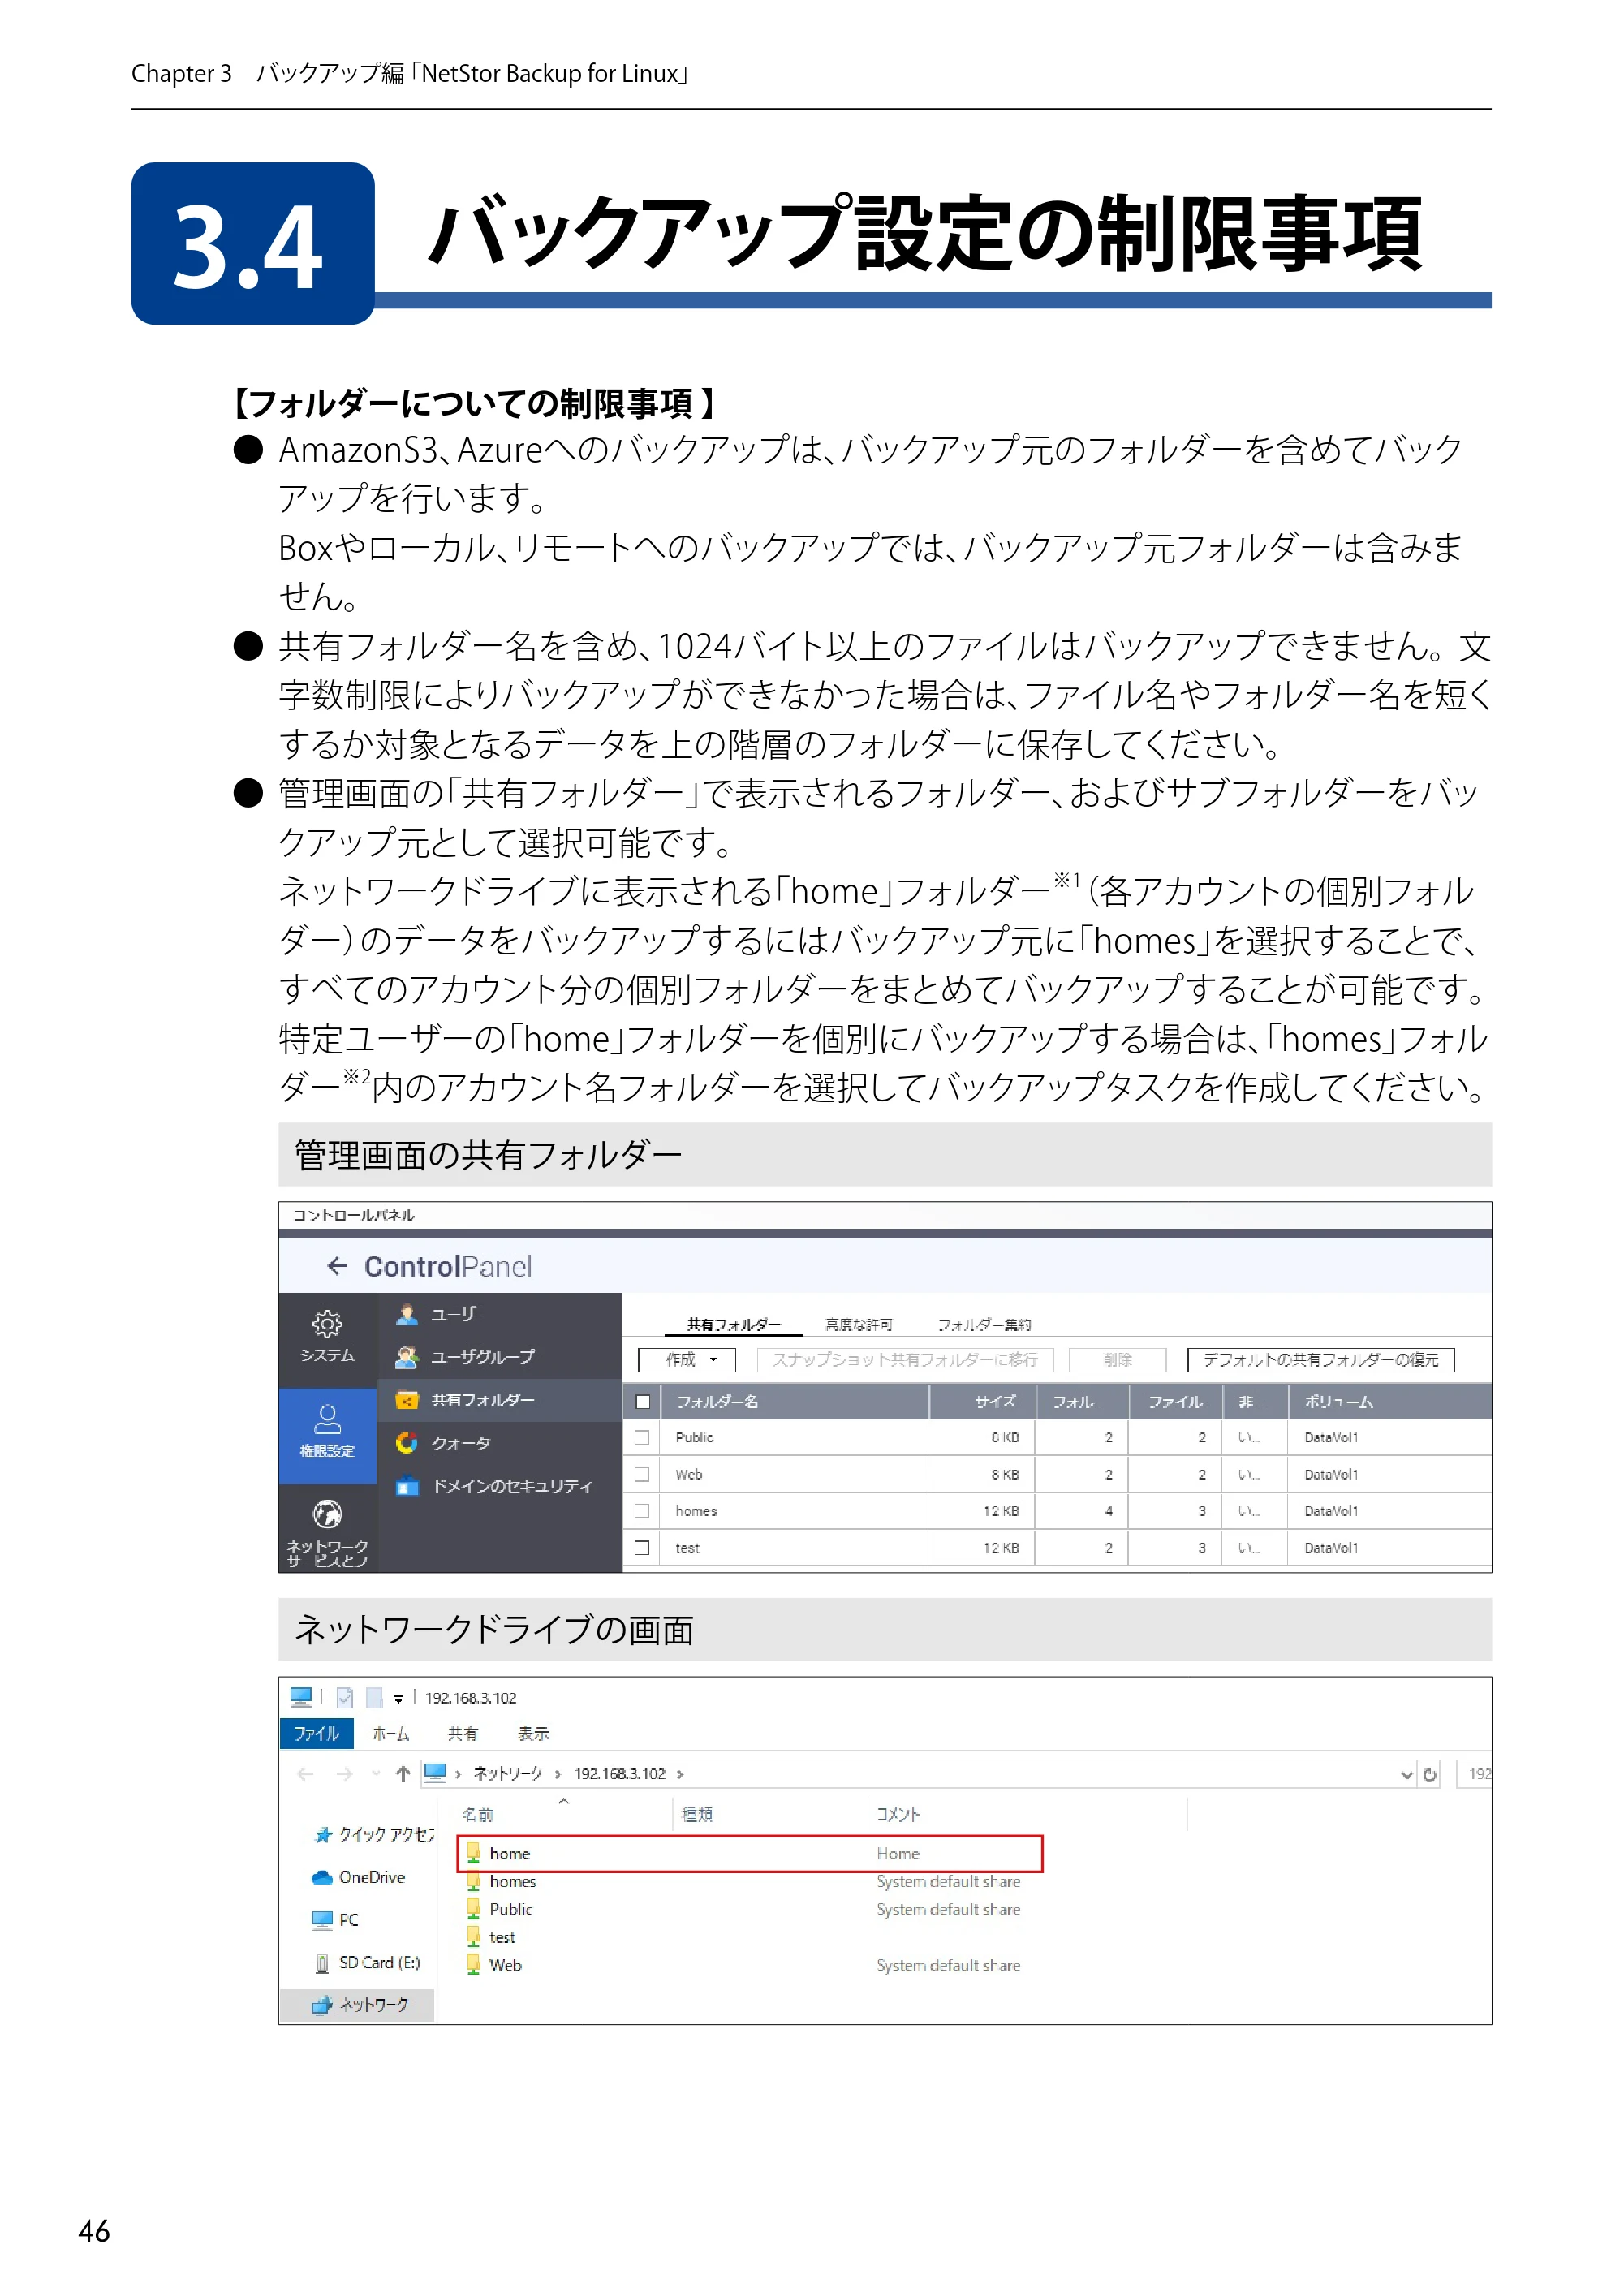Check the Web folder row checkbox
The height and width of the screenshot is (2296, 1624).
(642, 1474)
